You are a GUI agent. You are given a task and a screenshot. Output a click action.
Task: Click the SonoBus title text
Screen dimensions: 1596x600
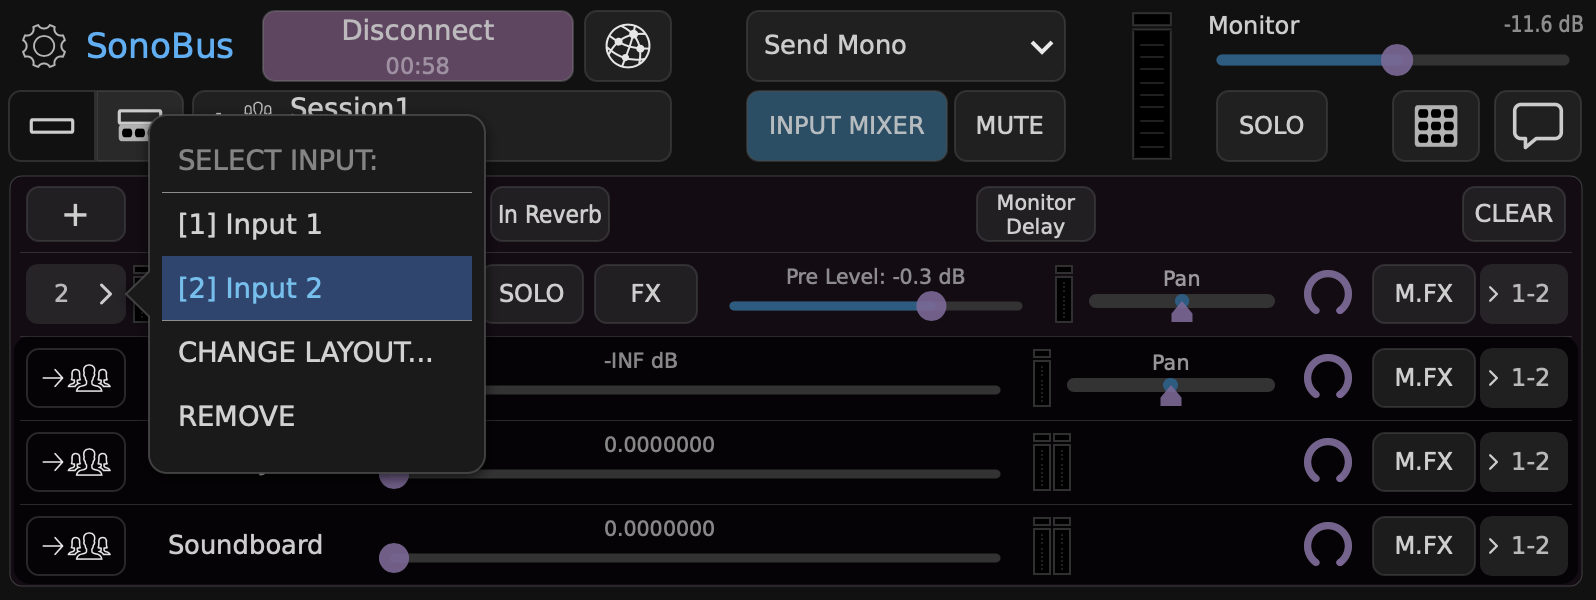pos(160,46)
